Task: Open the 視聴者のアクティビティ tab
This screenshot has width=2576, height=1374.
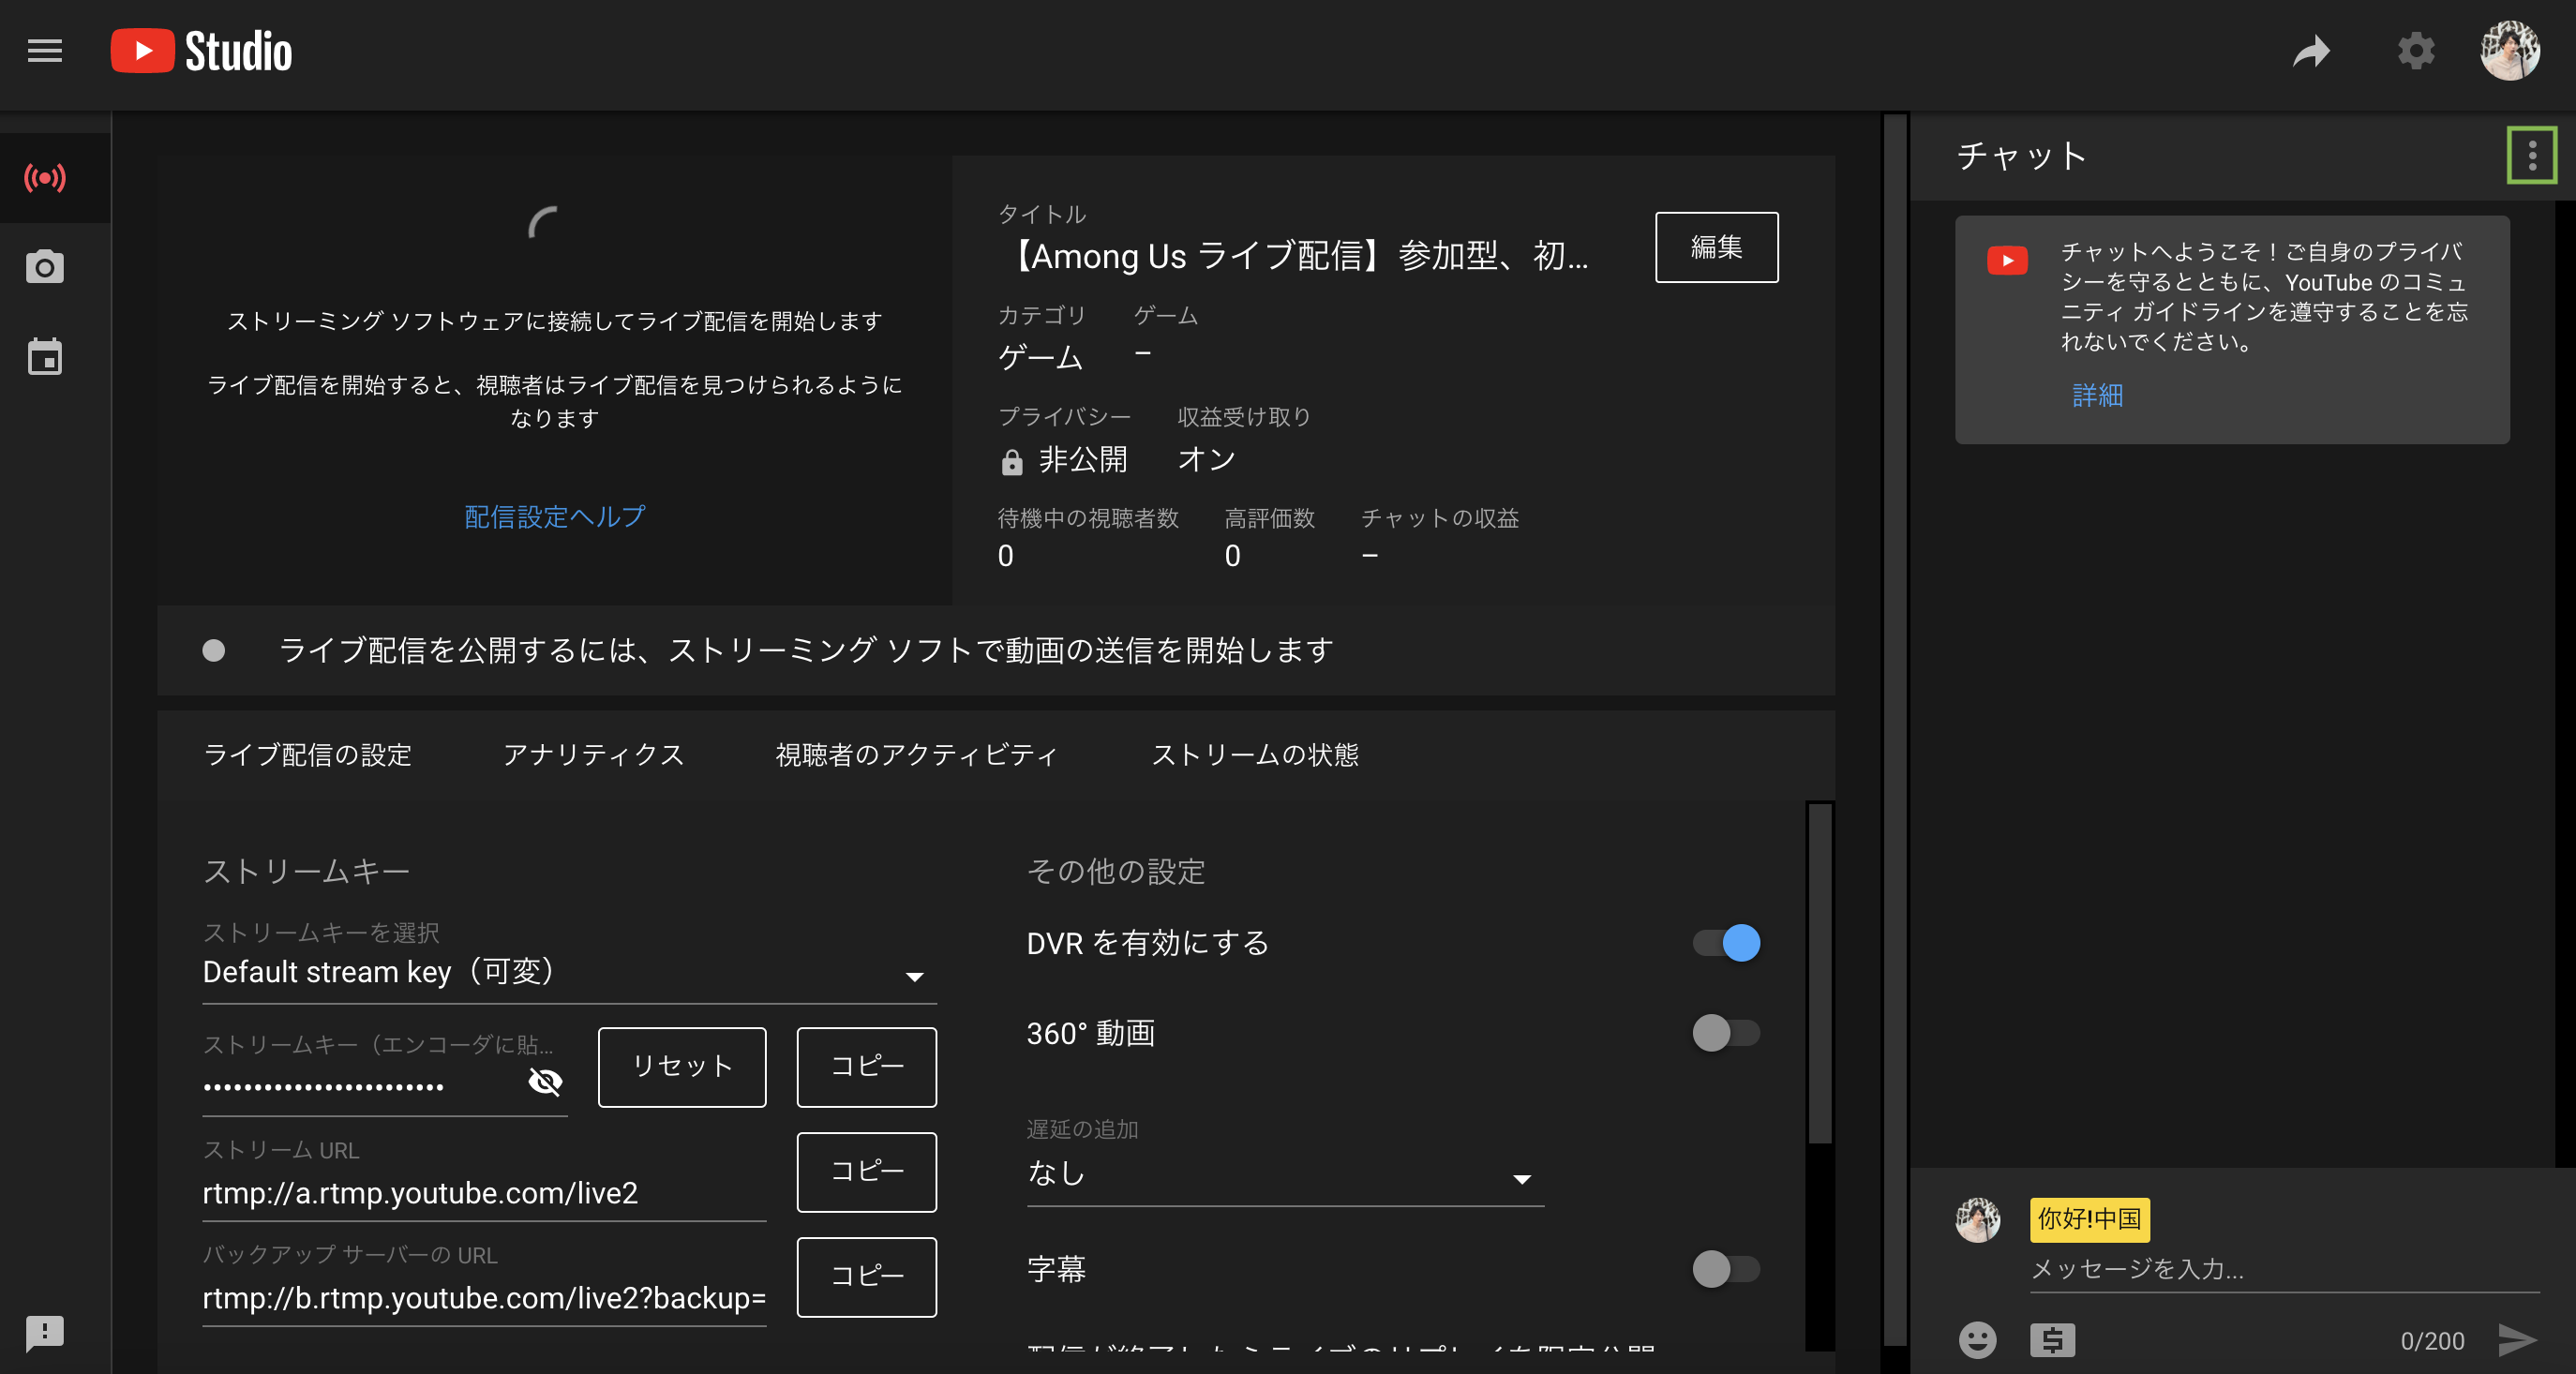Action: click(x=917, y=755)
